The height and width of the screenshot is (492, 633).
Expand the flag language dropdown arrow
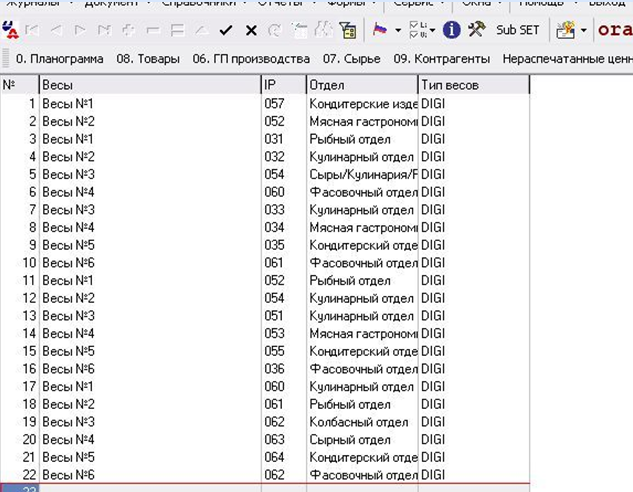click(x=398, y=30)
